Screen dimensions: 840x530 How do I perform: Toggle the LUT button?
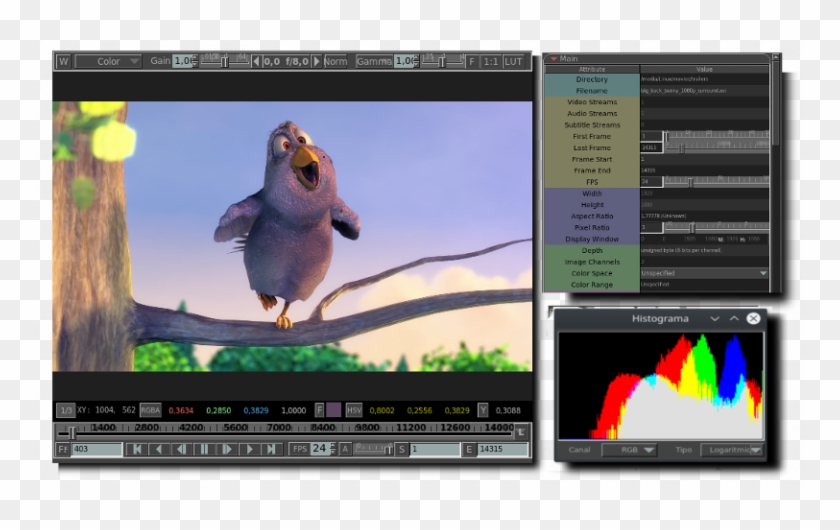[513, 62]
